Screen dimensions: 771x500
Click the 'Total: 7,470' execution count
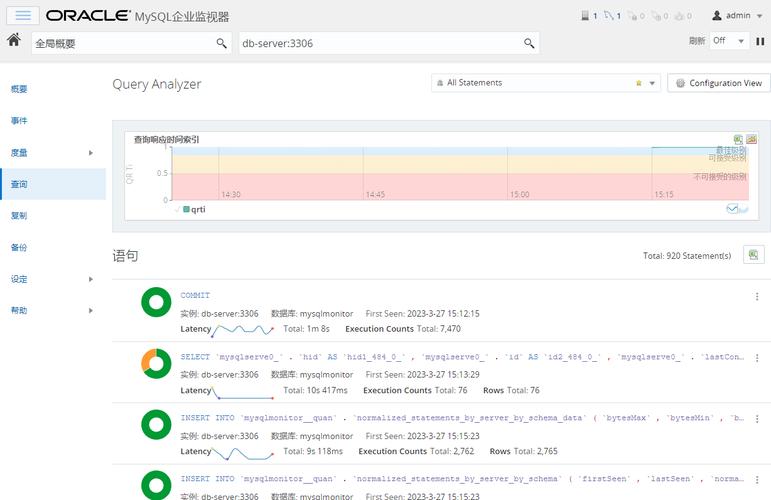(439, 329)
